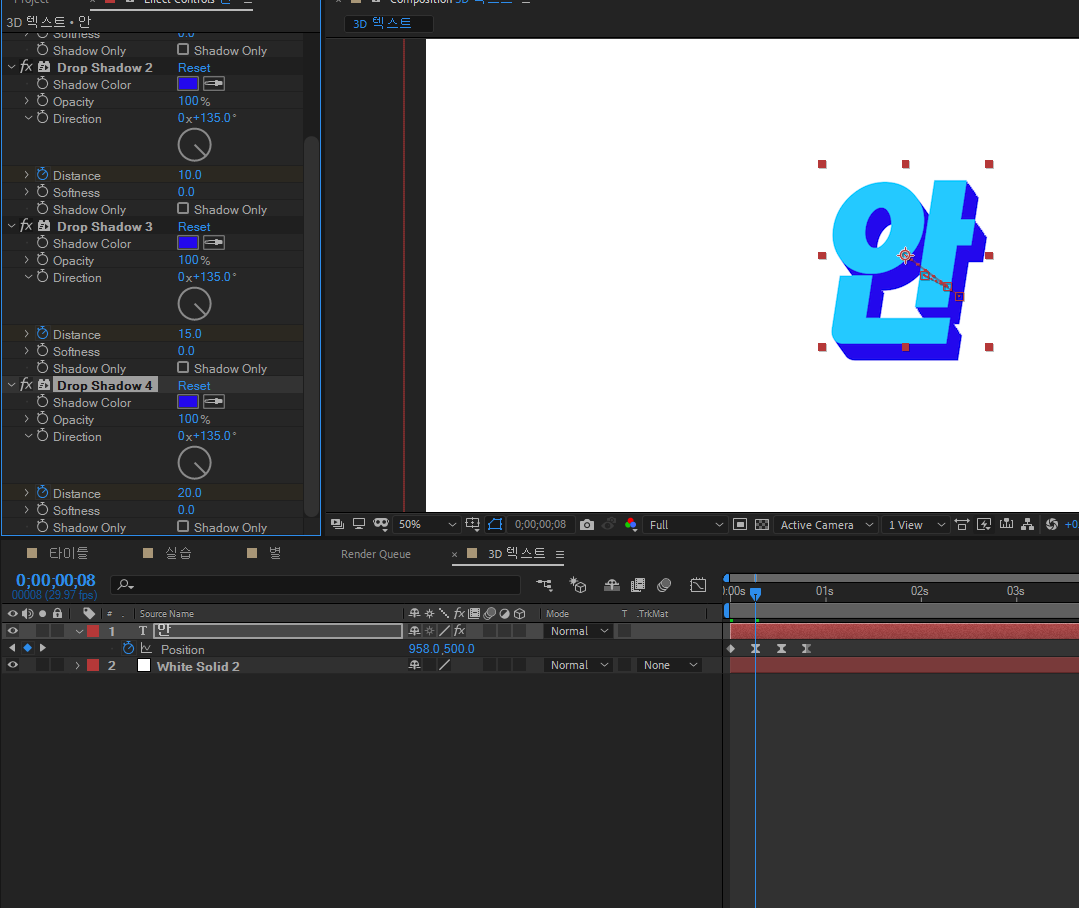Open the 3D 텍스트 timeline panel menu
Image resolution: width=1079 pixels, height=908 pixels.
click(x=559, y=554)
